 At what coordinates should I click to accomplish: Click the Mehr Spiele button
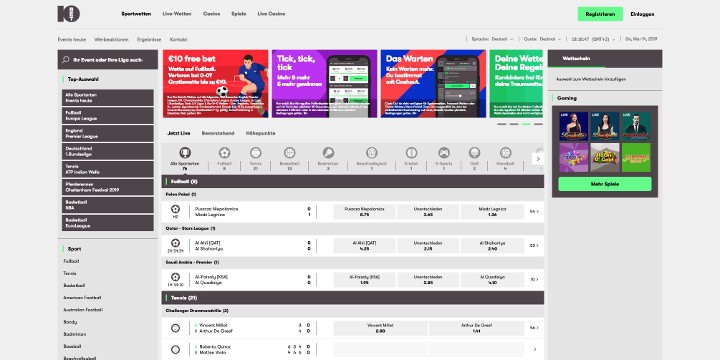pos(605,184)
